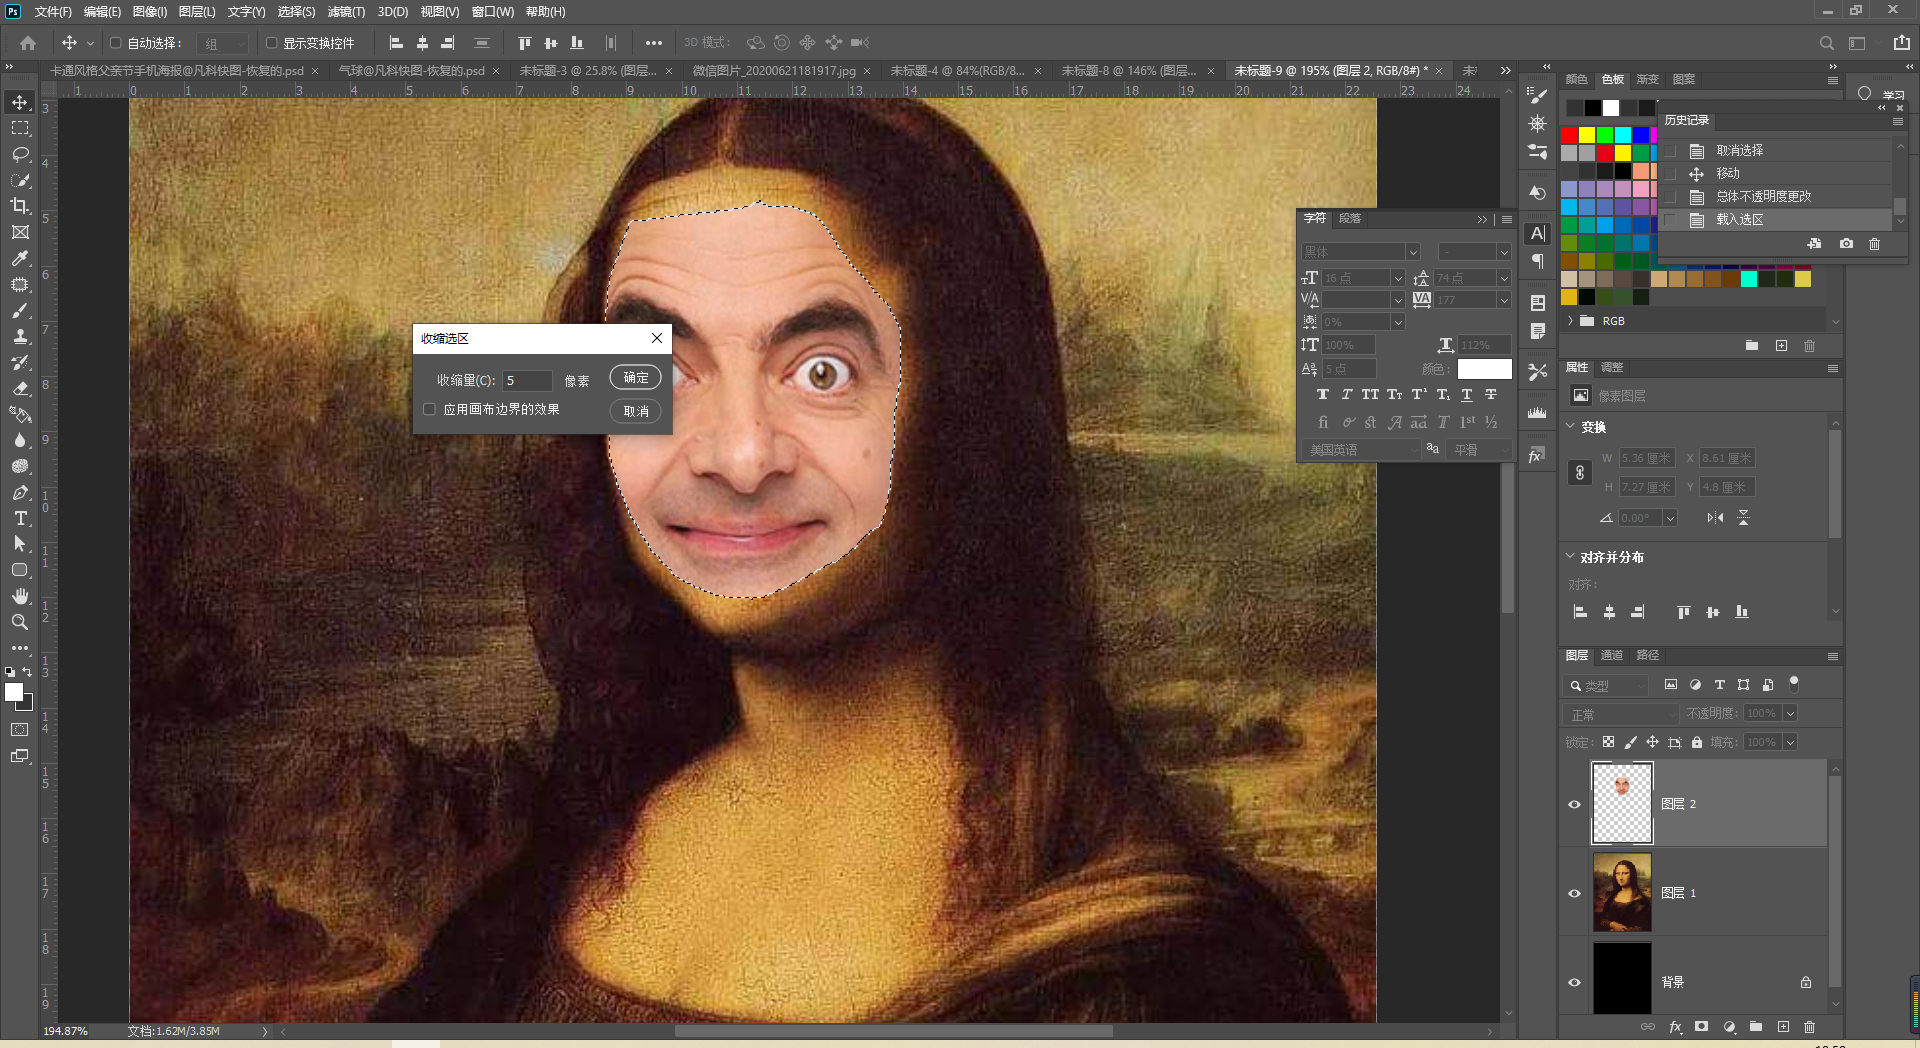Viewport: 1920px width, 1048px height.
Task: Open adjustment layer menu in Layers footer
Action: [x=1729, y=1027]
